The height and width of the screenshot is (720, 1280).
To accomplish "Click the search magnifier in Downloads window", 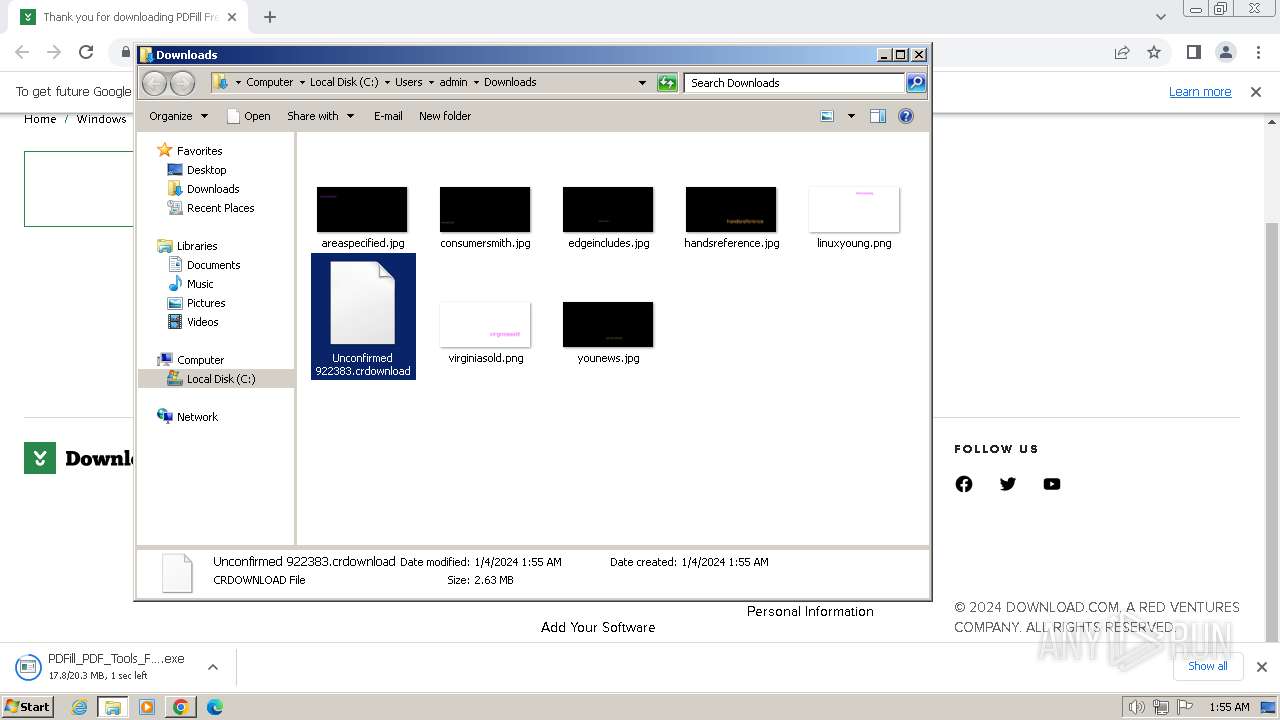I will [916, 83].
